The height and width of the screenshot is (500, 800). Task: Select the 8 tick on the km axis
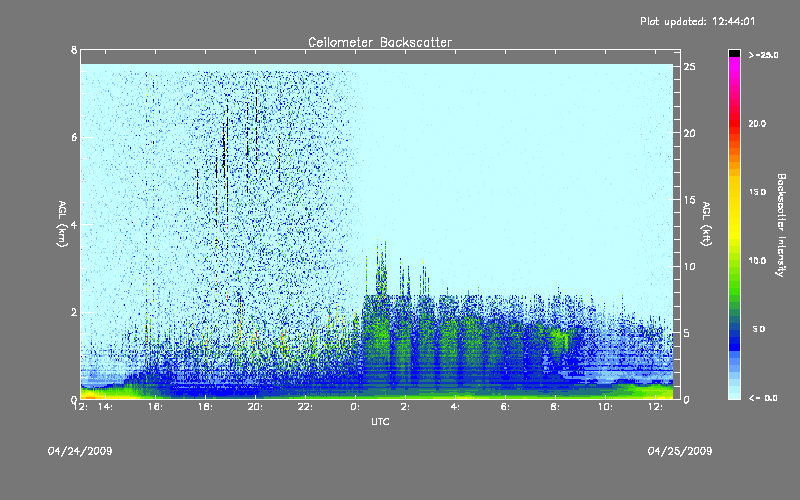tap(74, 50)
